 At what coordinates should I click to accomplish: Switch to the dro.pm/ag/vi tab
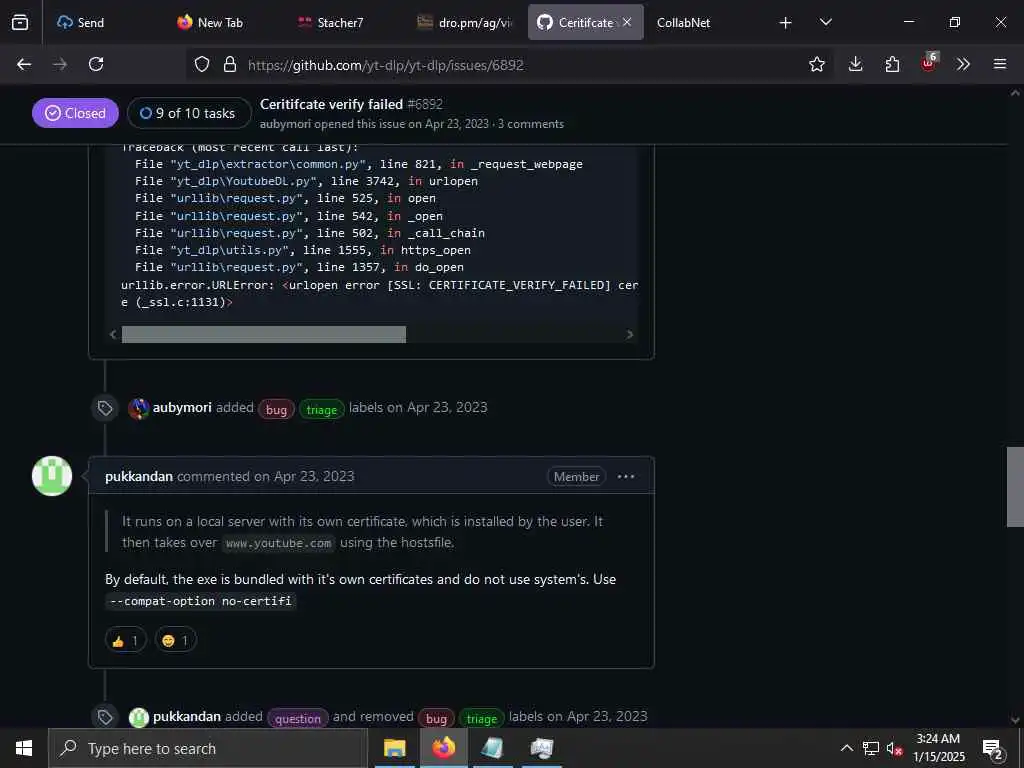(465, 22)
